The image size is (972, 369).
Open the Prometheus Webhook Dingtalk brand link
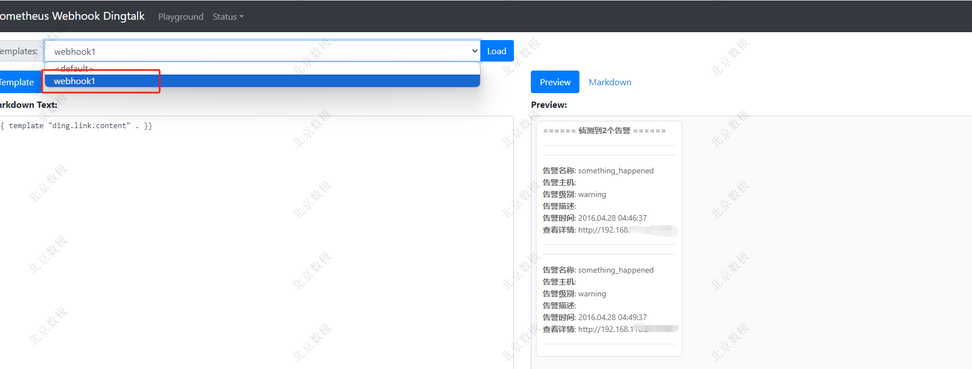click(x=71, y=16)
